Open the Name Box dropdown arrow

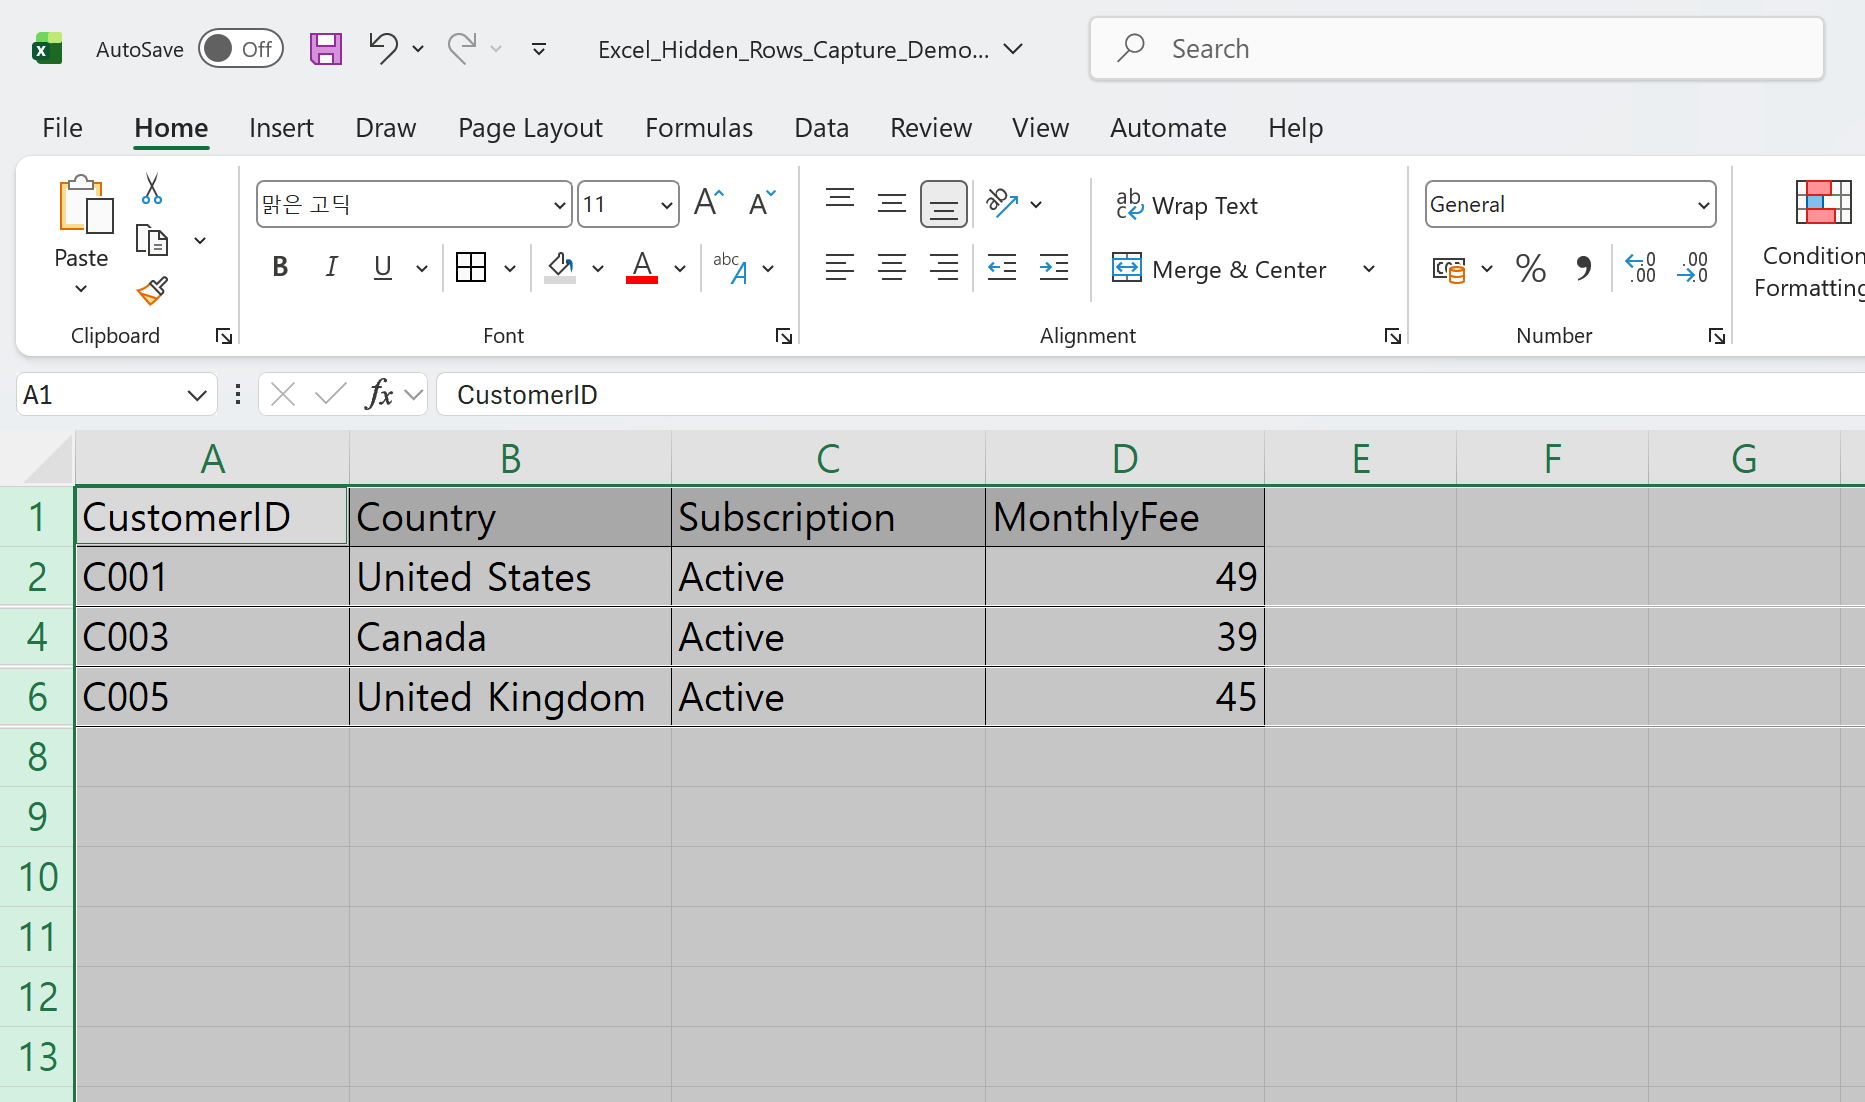pos(196,396)
